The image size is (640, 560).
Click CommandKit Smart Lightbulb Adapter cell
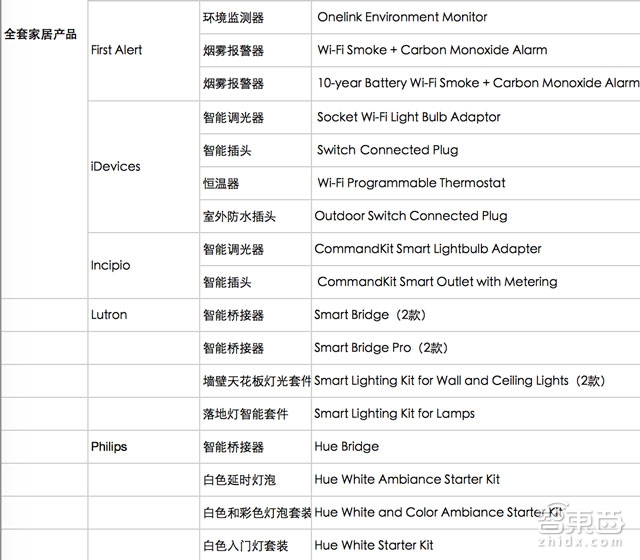[x=428, y=249]
